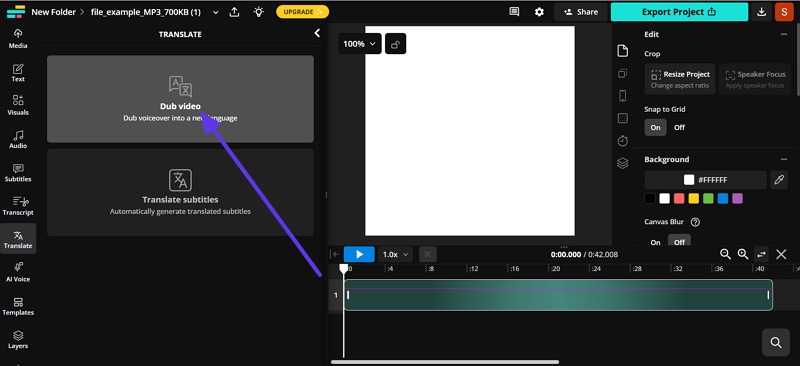Collapse the Edit section

pos(784,34)
